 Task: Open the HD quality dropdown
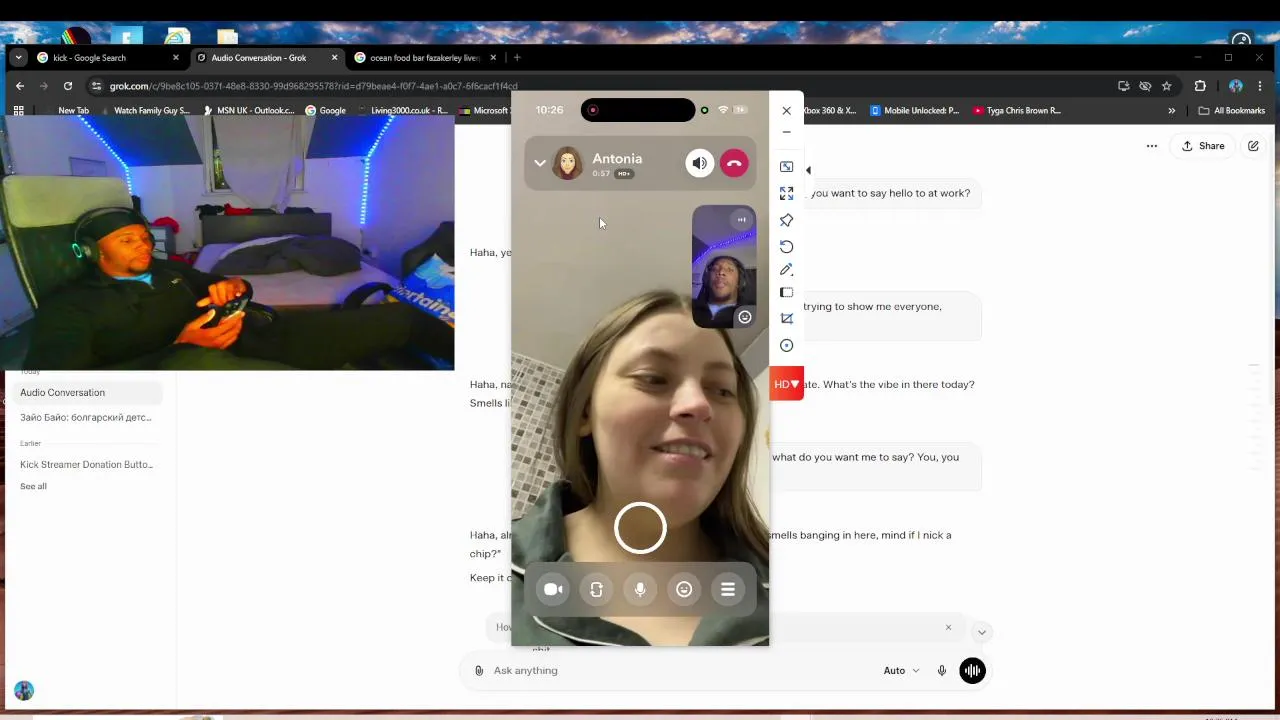pos(787,384)
